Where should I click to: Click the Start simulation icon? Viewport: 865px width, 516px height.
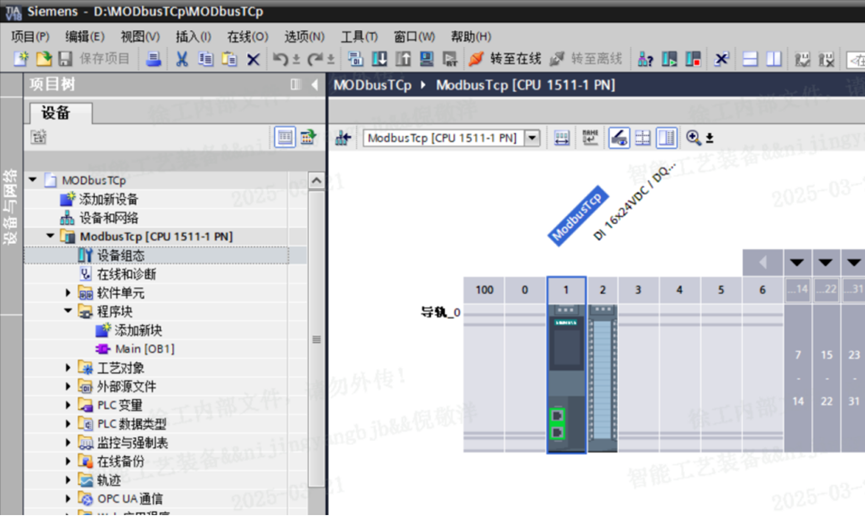[426, 58]
